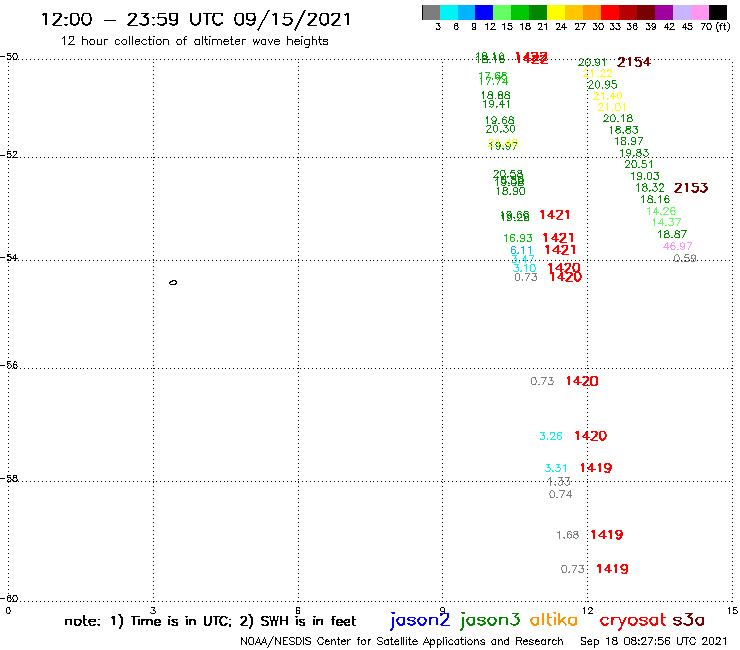Select the green value 19.41
Viewport: 740px width, 650px height.
point(496,104)
